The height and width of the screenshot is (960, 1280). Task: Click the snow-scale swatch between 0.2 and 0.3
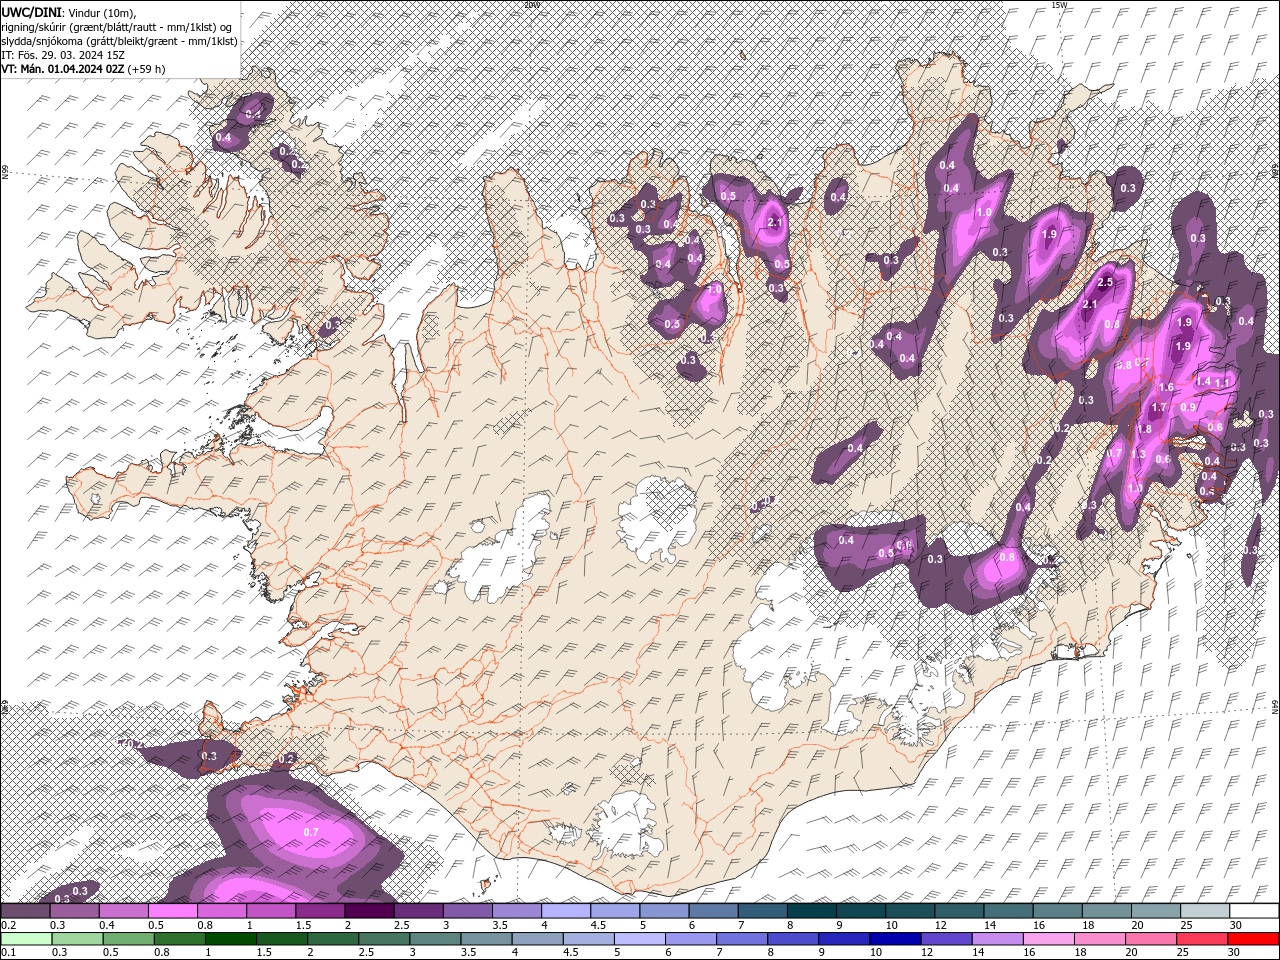[25, 911]
